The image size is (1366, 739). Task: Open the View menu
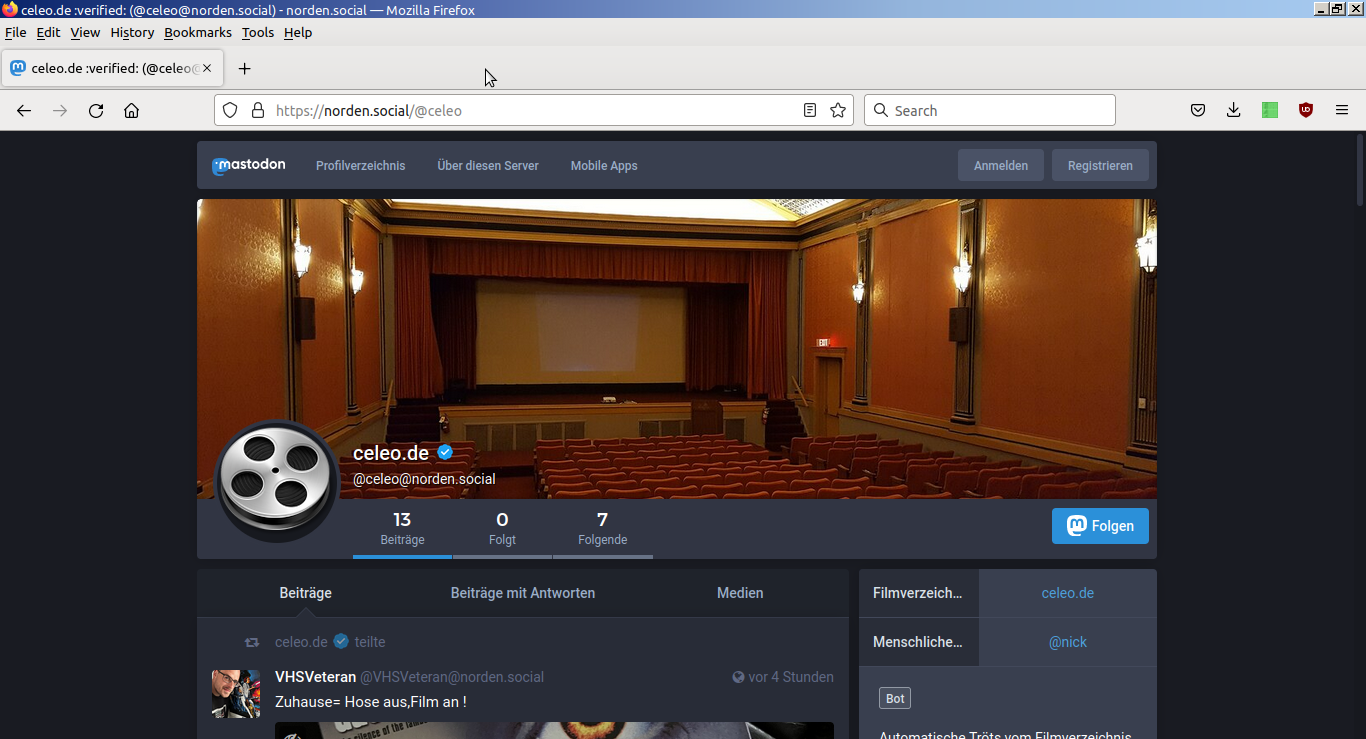85,32
